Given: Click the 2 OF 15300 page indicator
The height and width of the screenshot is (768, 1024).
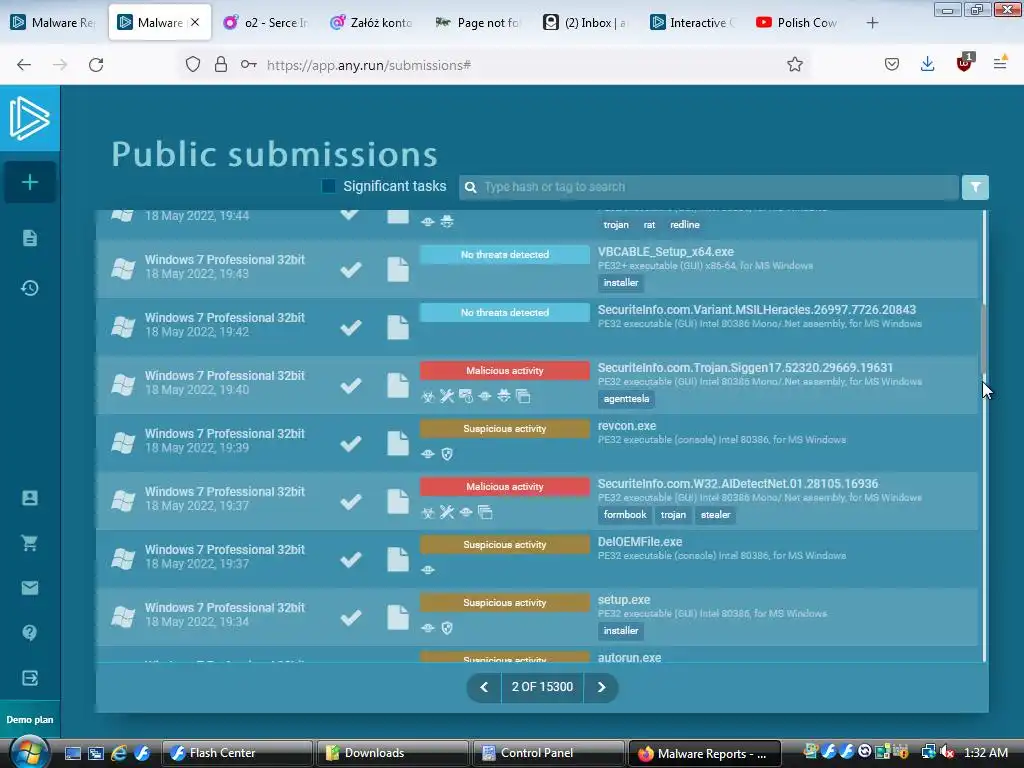Looking at the screenshot, I should pyautogui.click(x=542, y=687).
